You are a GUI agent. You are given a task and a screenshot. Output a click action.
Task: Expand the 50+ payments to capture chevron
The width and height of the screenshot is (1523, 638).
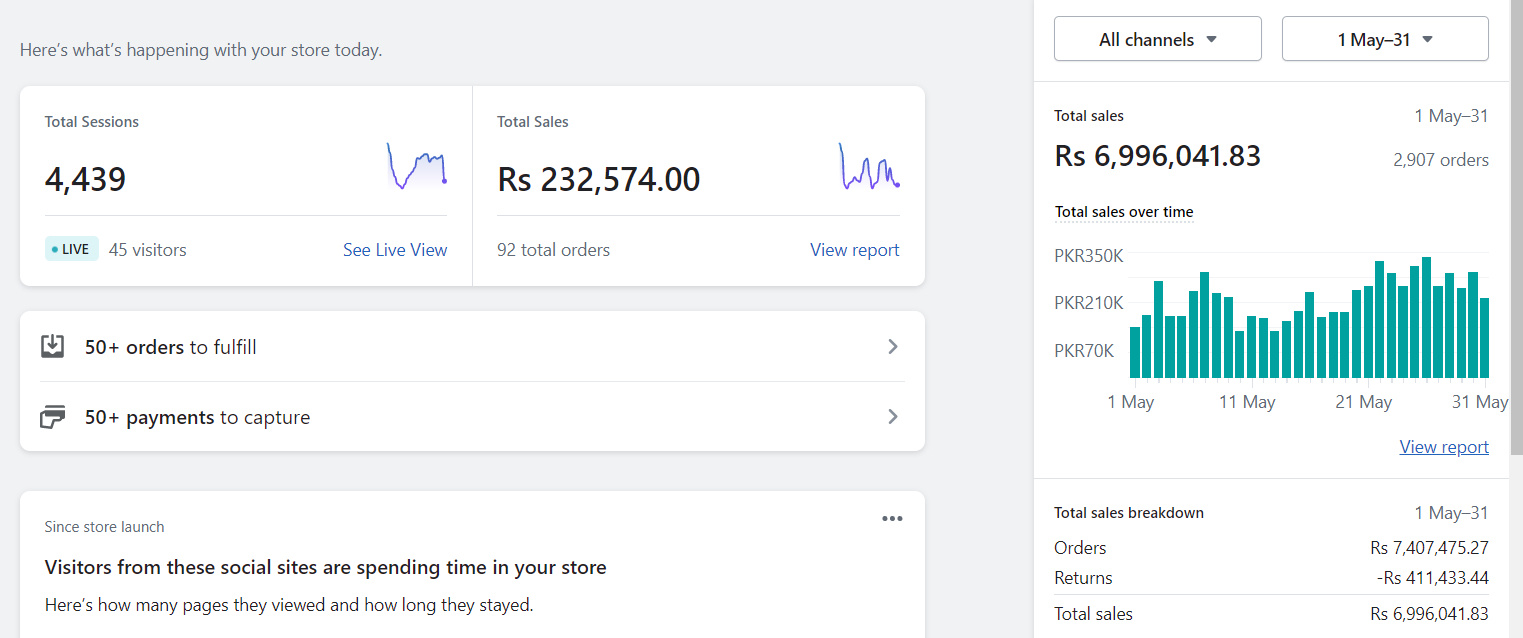click(x=893, y=417)
